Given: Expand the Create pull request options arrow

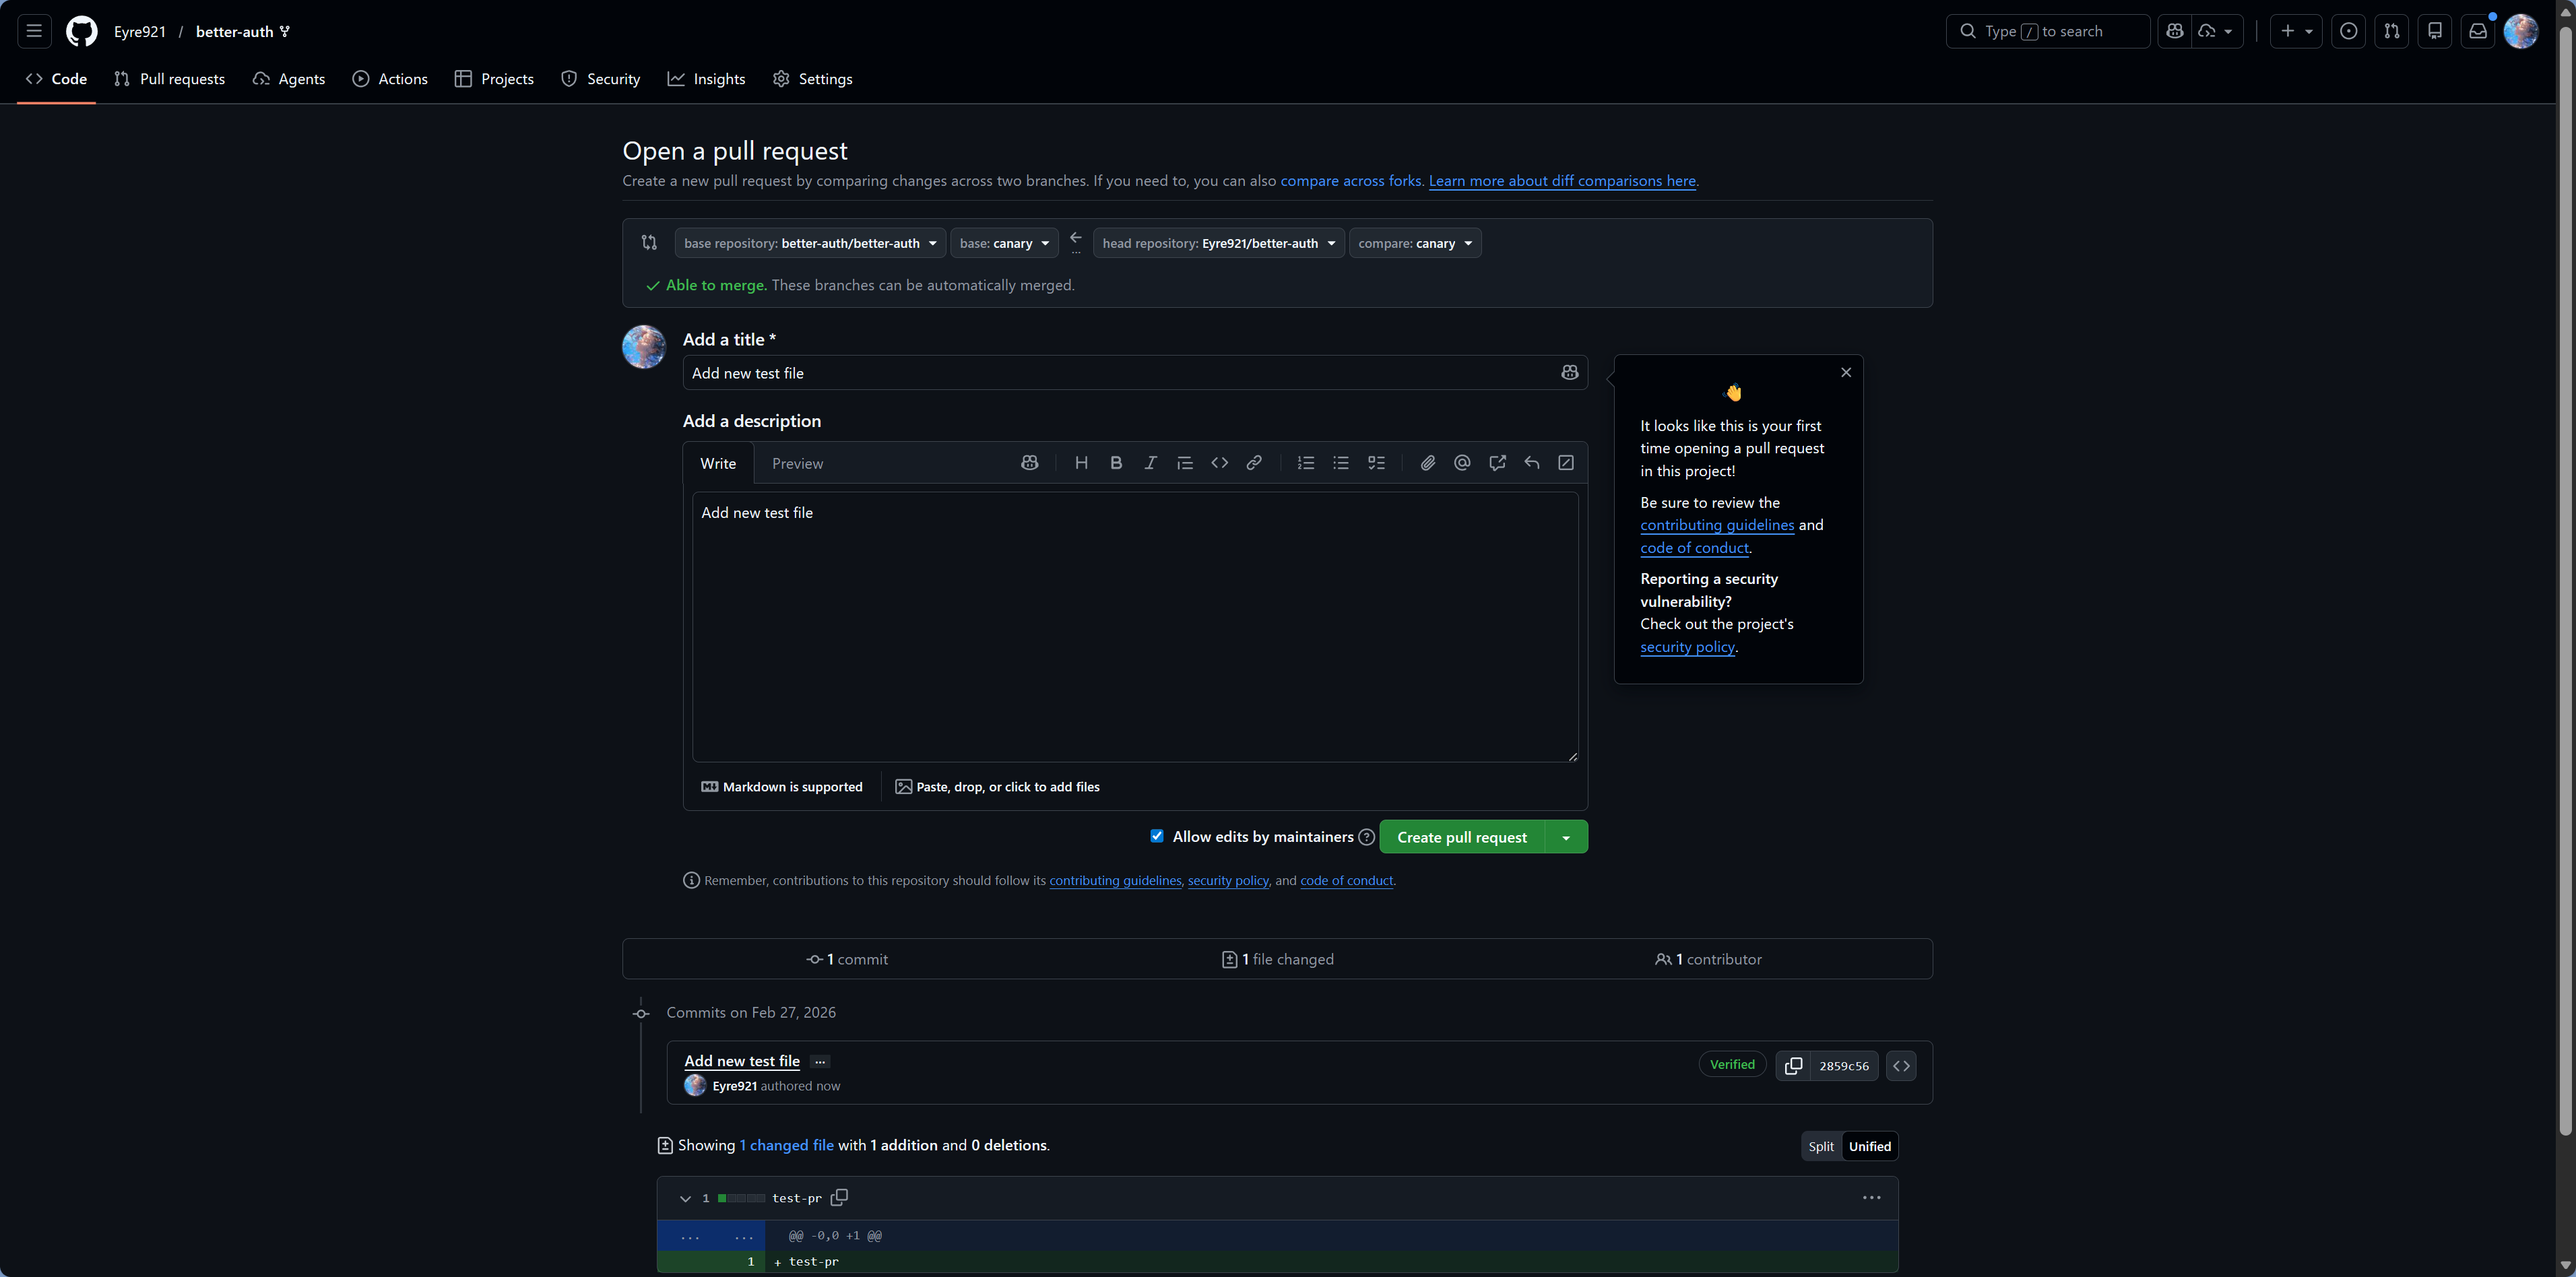Looking at the screenshot, I should tap(1566, 837).
